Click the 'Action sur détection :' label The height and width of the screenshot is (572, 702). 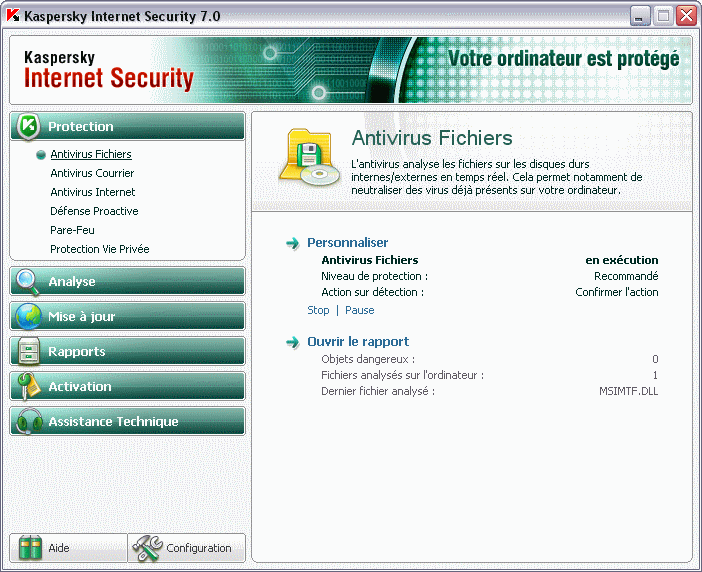point(372,292)
